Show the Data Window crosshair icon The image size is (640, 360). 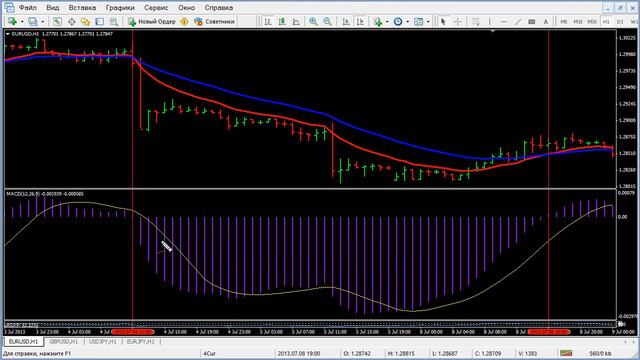point(71,22)
